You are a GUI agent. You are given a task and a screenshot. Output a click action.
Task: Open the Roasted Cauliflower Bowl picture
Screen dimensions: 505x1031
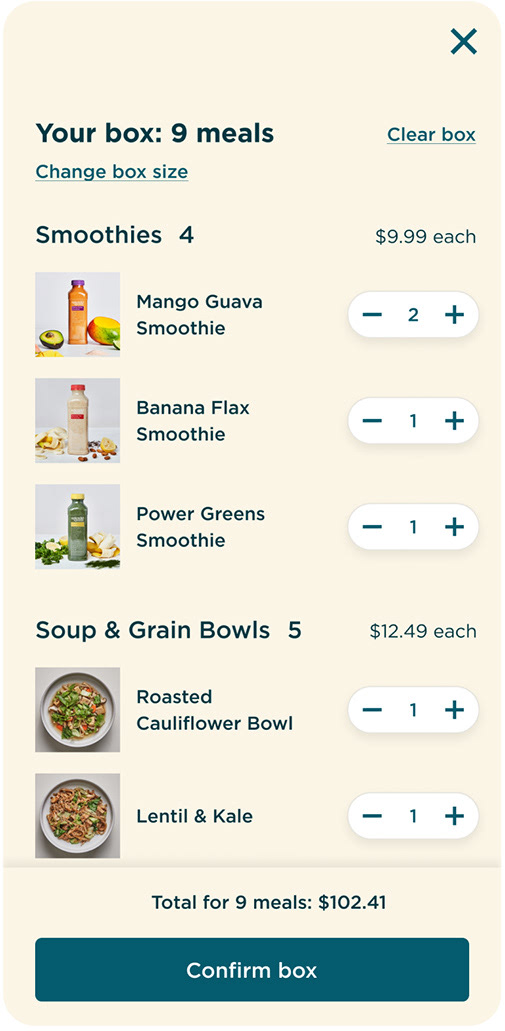click(x=78, y=710)
